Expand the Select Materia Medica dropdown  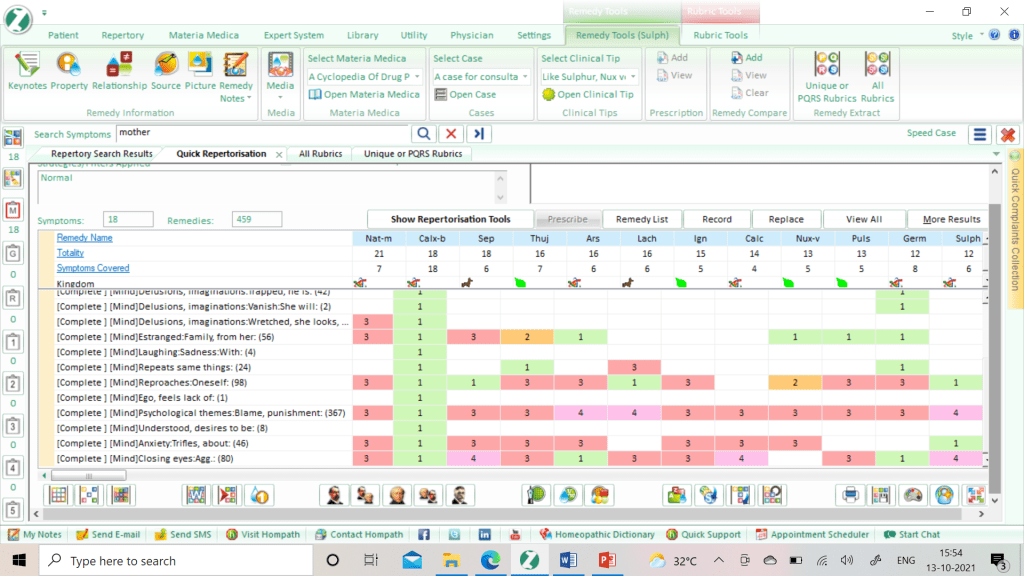[x=416, y=77]
